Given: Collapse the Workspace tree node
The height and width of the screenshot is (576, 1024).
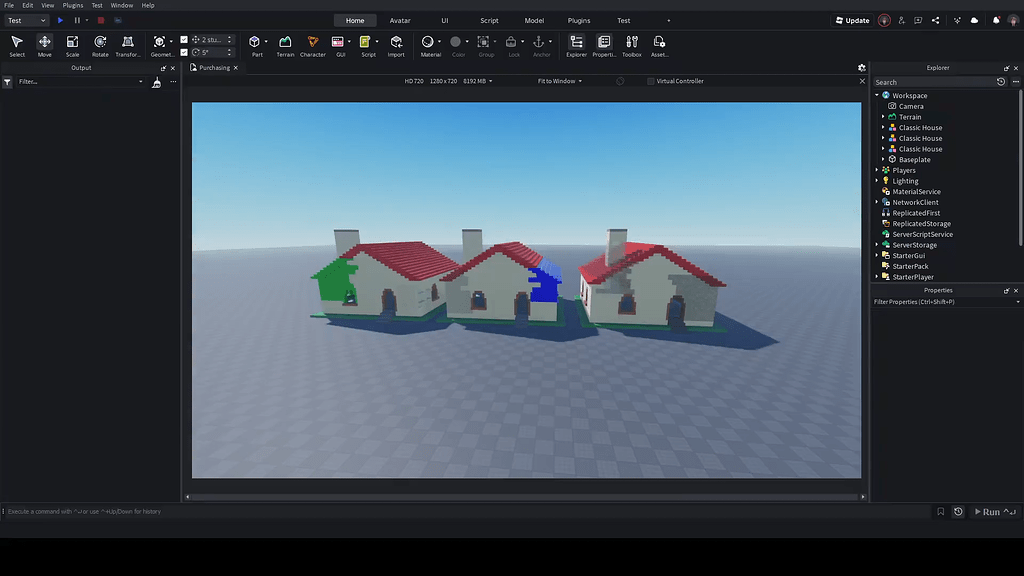Looking at the screenshot, I should coord(877,95).
